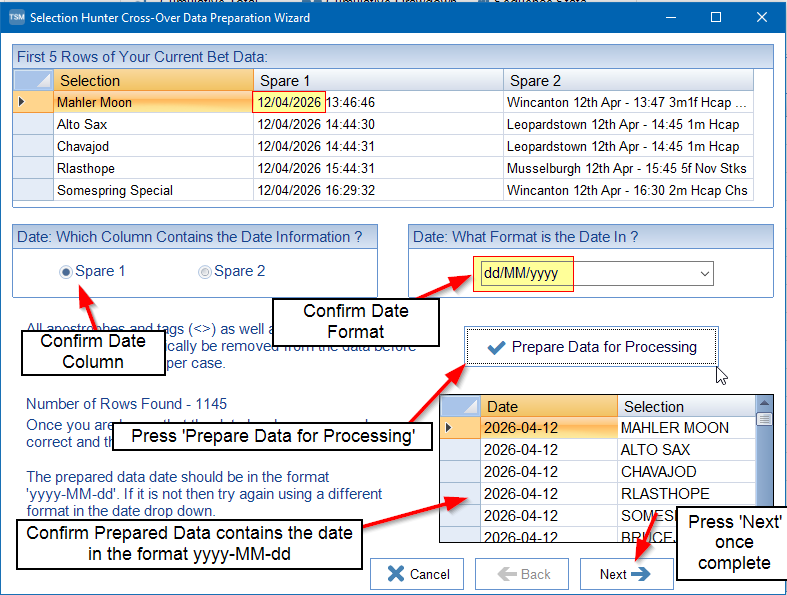Click the select-all corner of prepared data grid
This screenshot has height=595, width=787.
point(460,406)
